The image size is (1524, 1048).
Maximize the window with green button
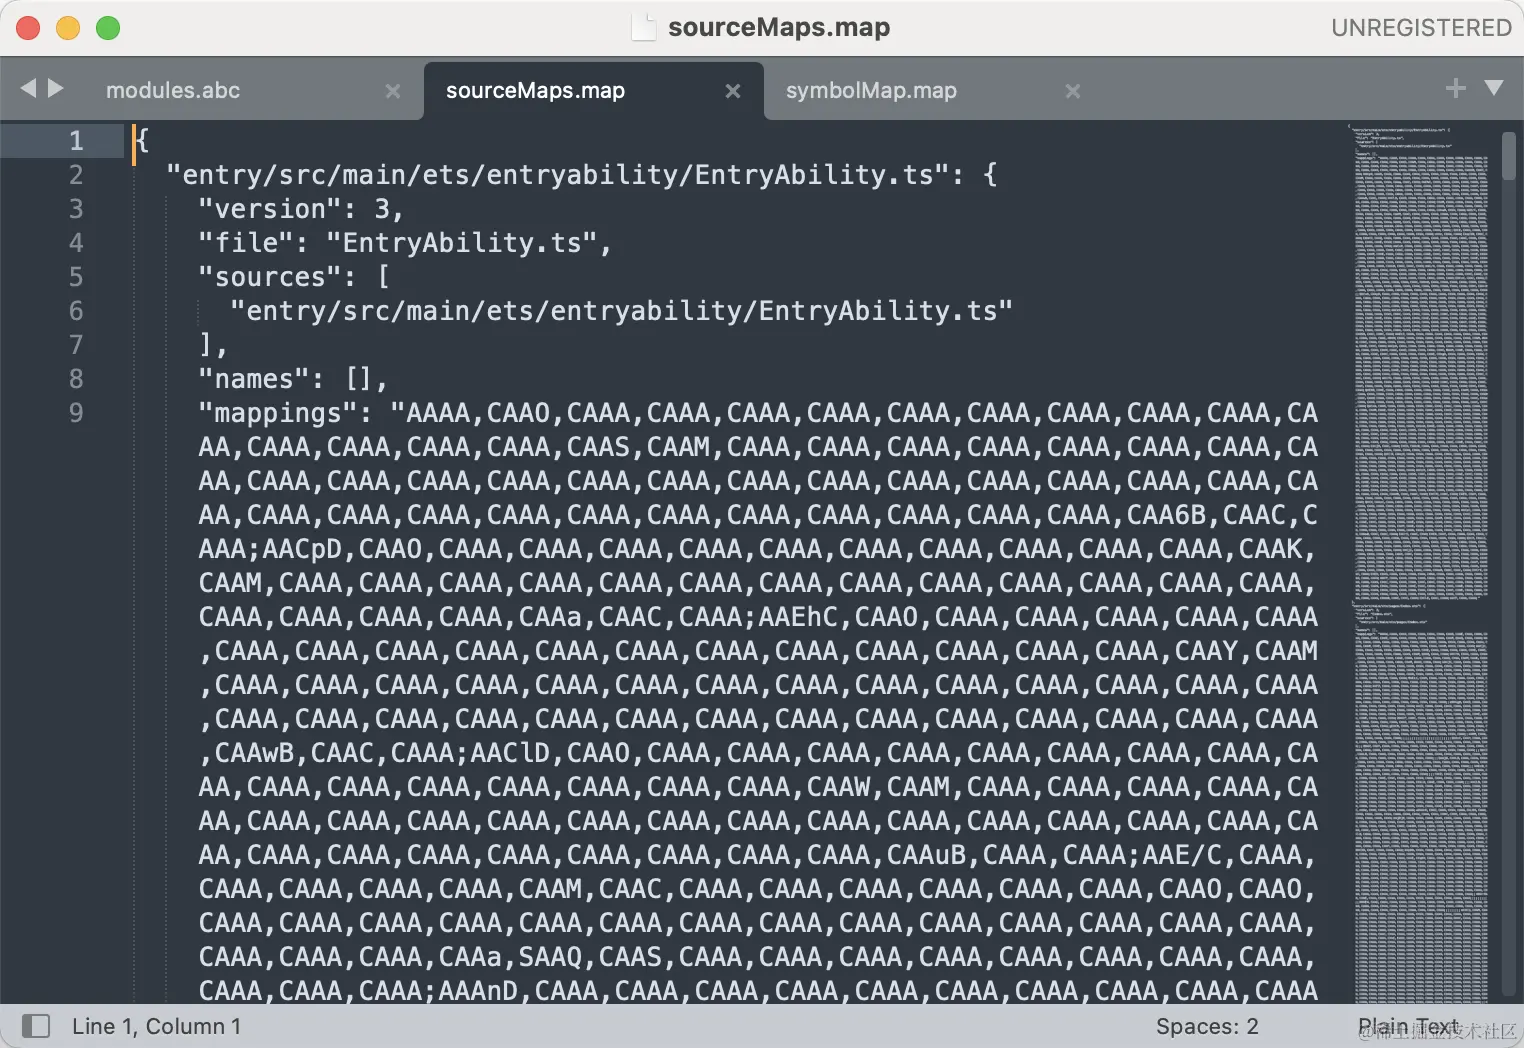pos(108,28)
